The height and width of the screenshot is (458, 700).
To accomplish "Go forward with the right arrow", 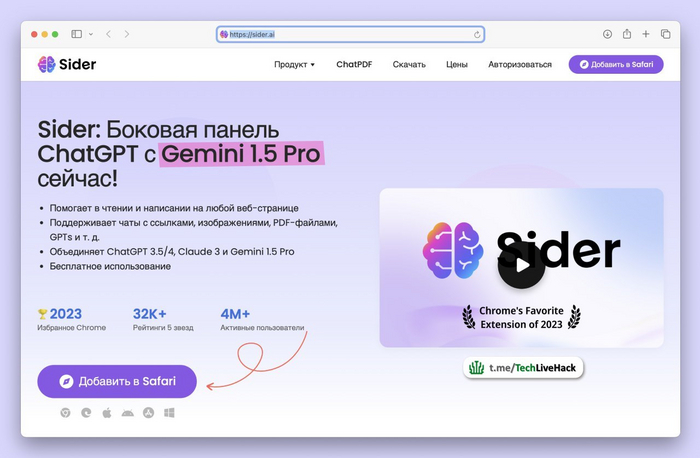I will [127, 34].
